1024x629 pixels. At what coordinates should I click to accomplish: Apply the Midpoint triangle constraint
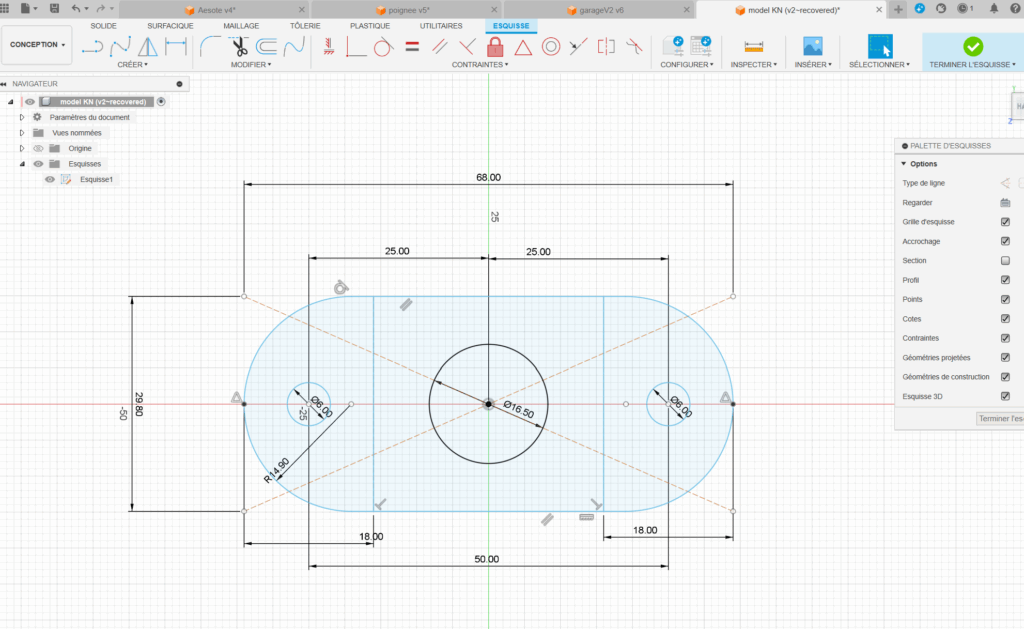click(523, 47)
